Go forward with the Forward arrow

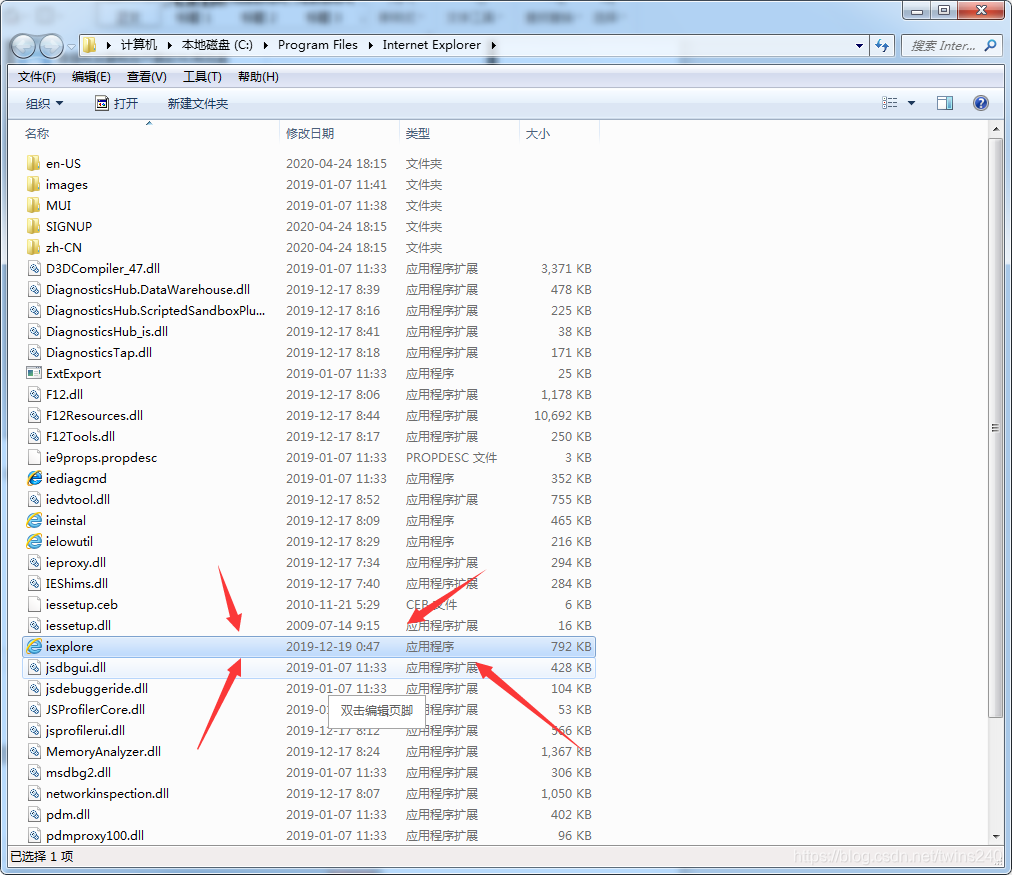[52, 46]
